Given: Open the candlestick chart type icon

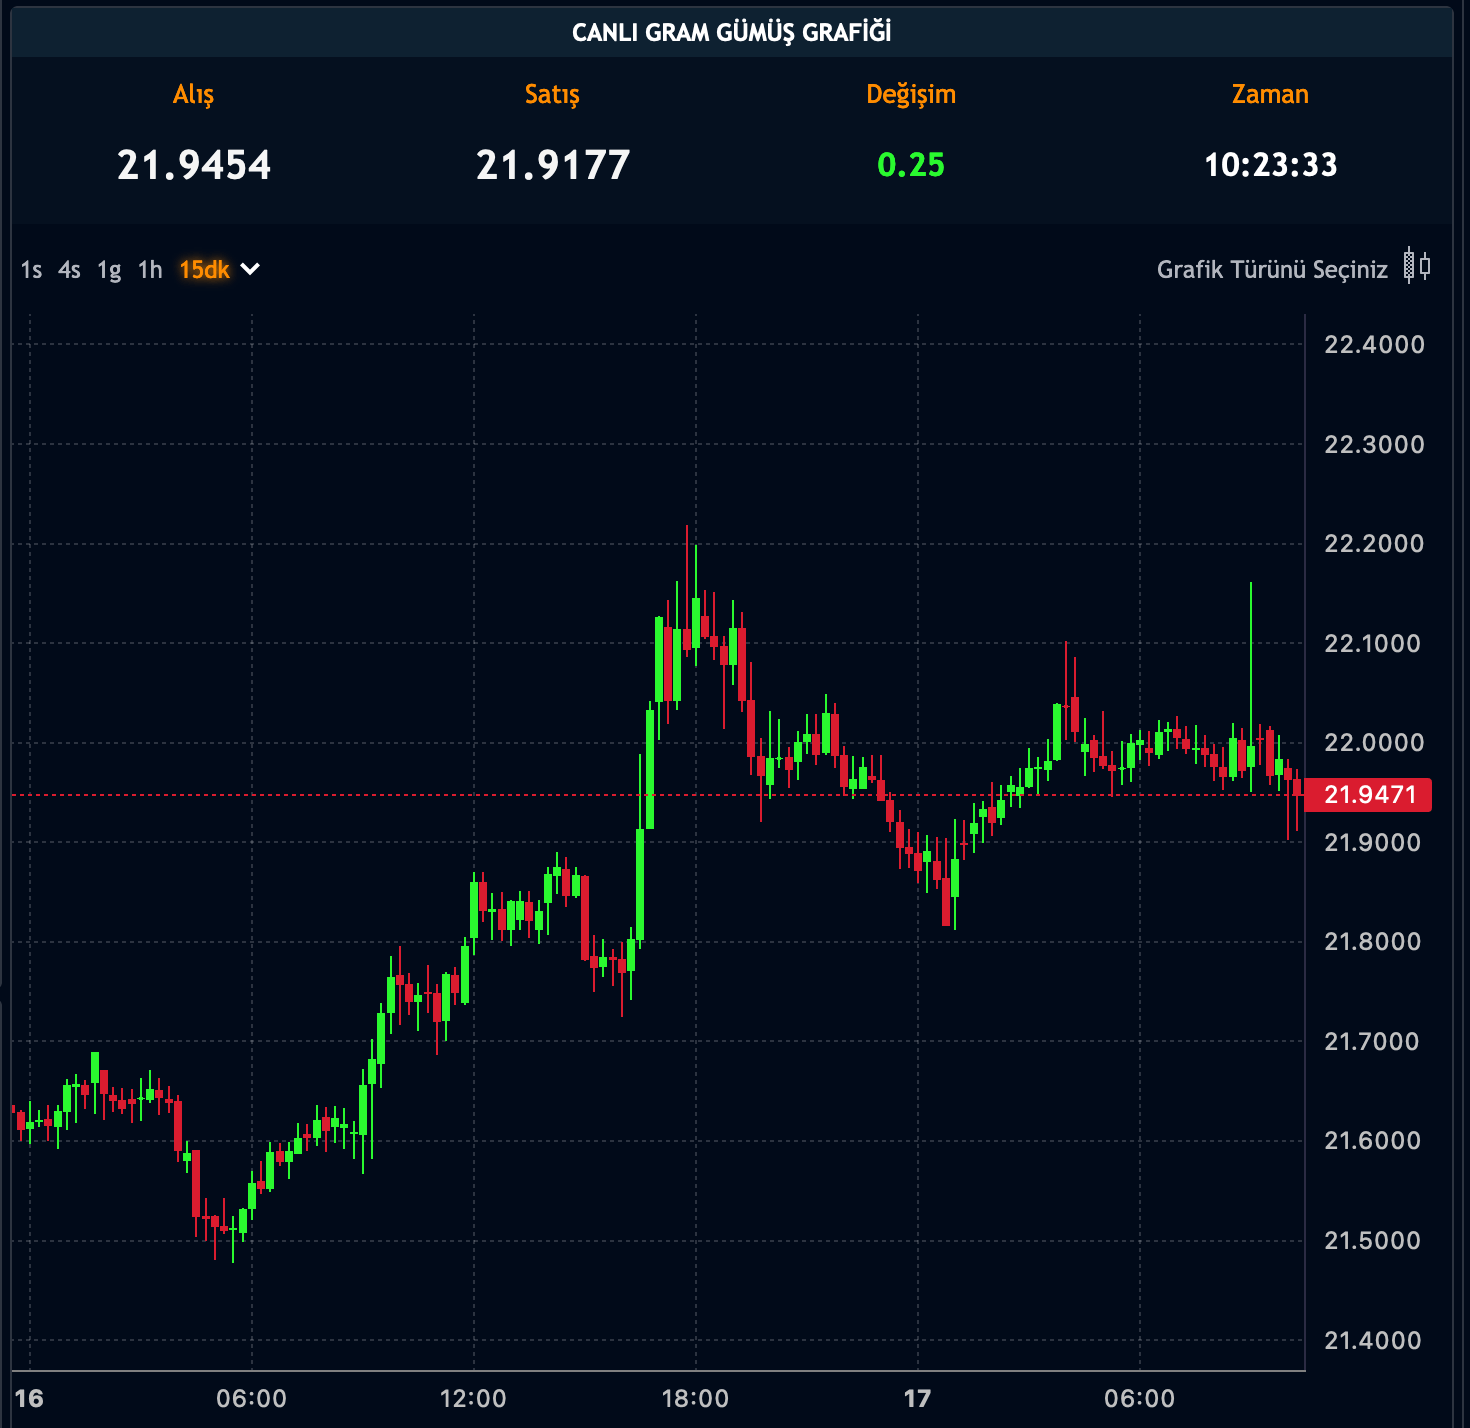Looking at the screenshot, I should [x=1416, y=267].
